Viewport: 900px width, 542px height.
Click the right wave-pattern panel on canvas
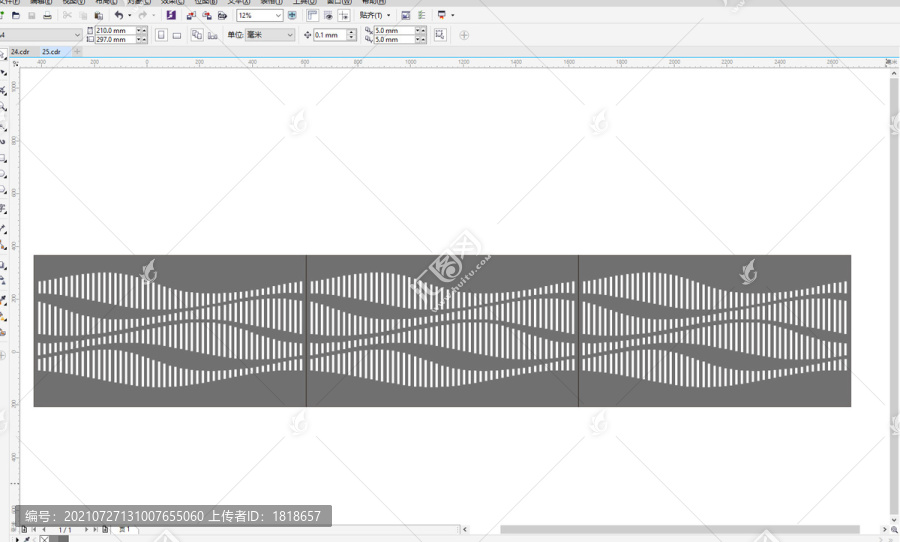715,331
